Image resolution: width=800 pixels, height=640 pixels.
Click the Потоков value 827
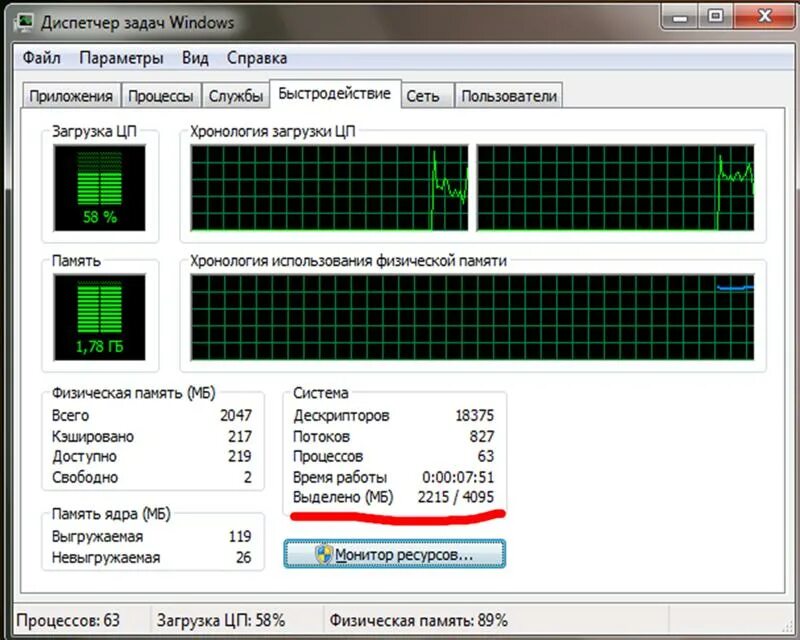point(482,436)
